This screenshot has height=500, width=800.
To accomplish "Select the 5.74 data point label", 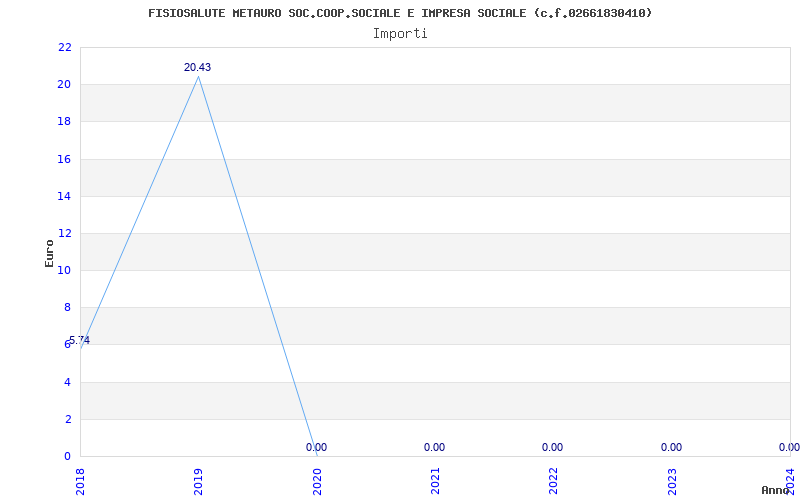I will click(79, 340).
